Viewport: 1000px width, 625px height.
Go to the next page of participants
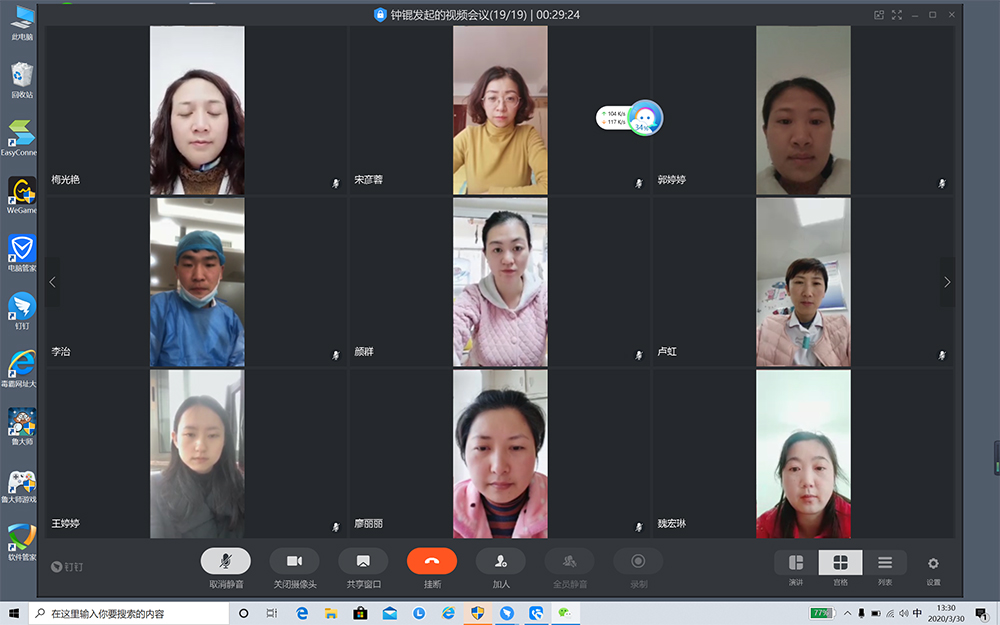[947, 282]
